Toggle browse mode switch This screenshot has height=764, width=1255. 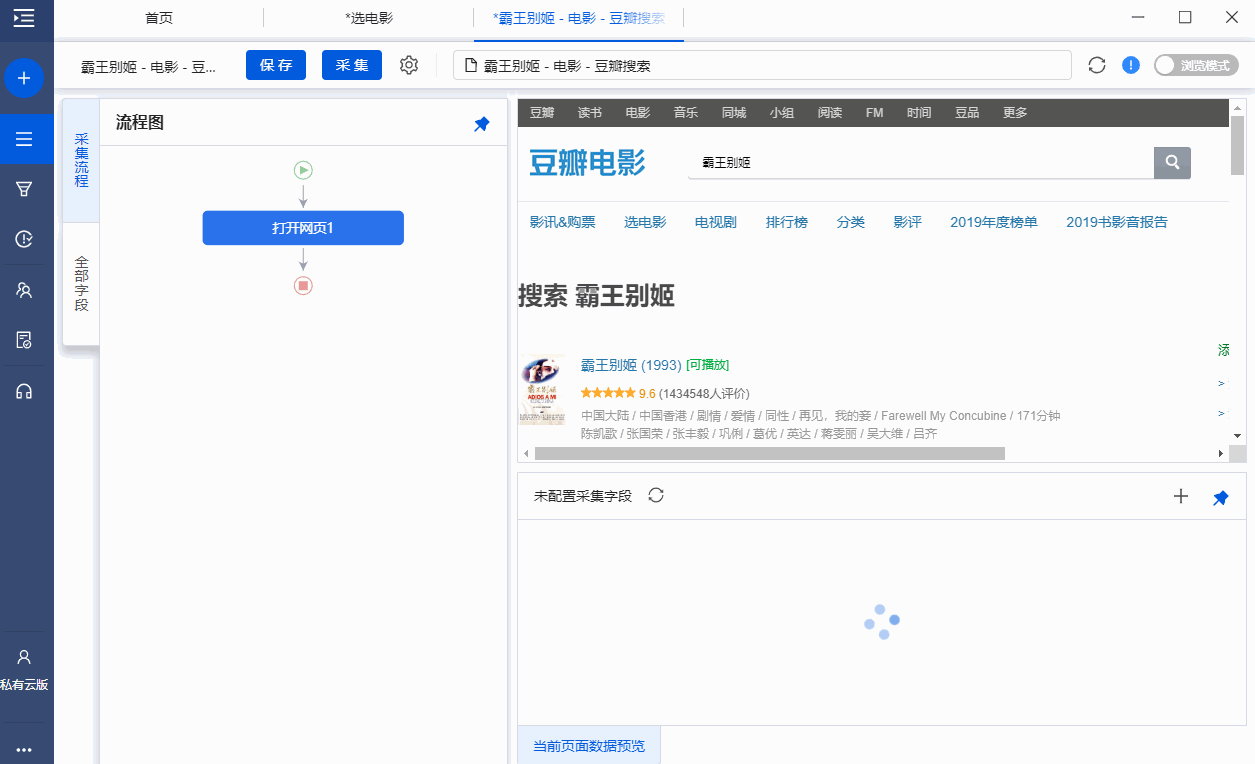point(1196,65)
